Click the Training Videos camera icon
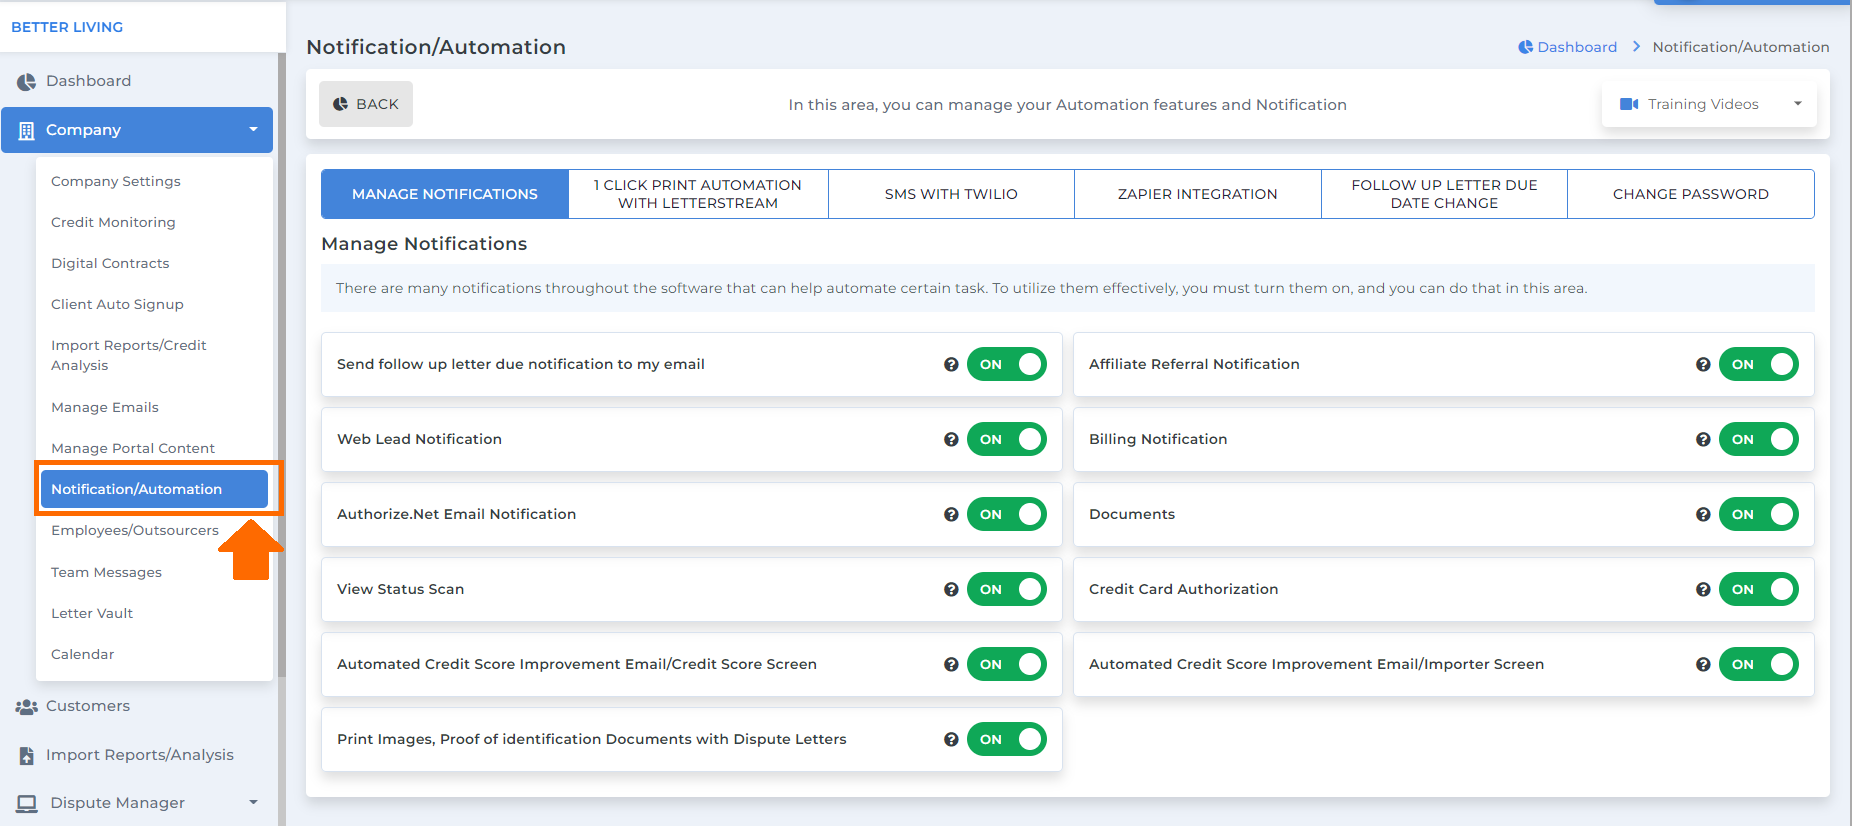Screen dimensions: 1862x826 1629,104
